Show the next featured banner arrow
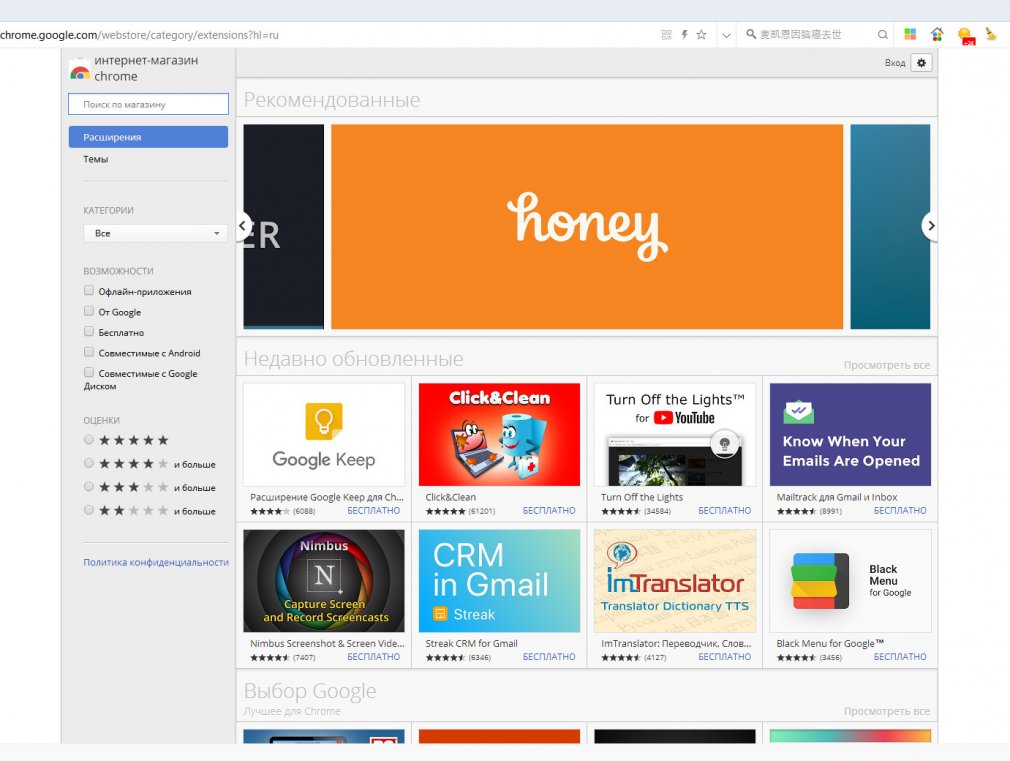Image resolution: width=1010 pixels, height=761 pixels. (930, 226)
